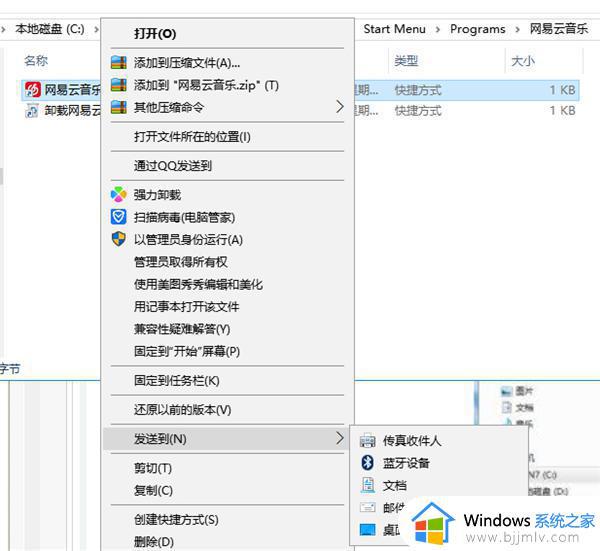Select 还原以前的版本(V)

pyautogui.click(x=183, y=410)
